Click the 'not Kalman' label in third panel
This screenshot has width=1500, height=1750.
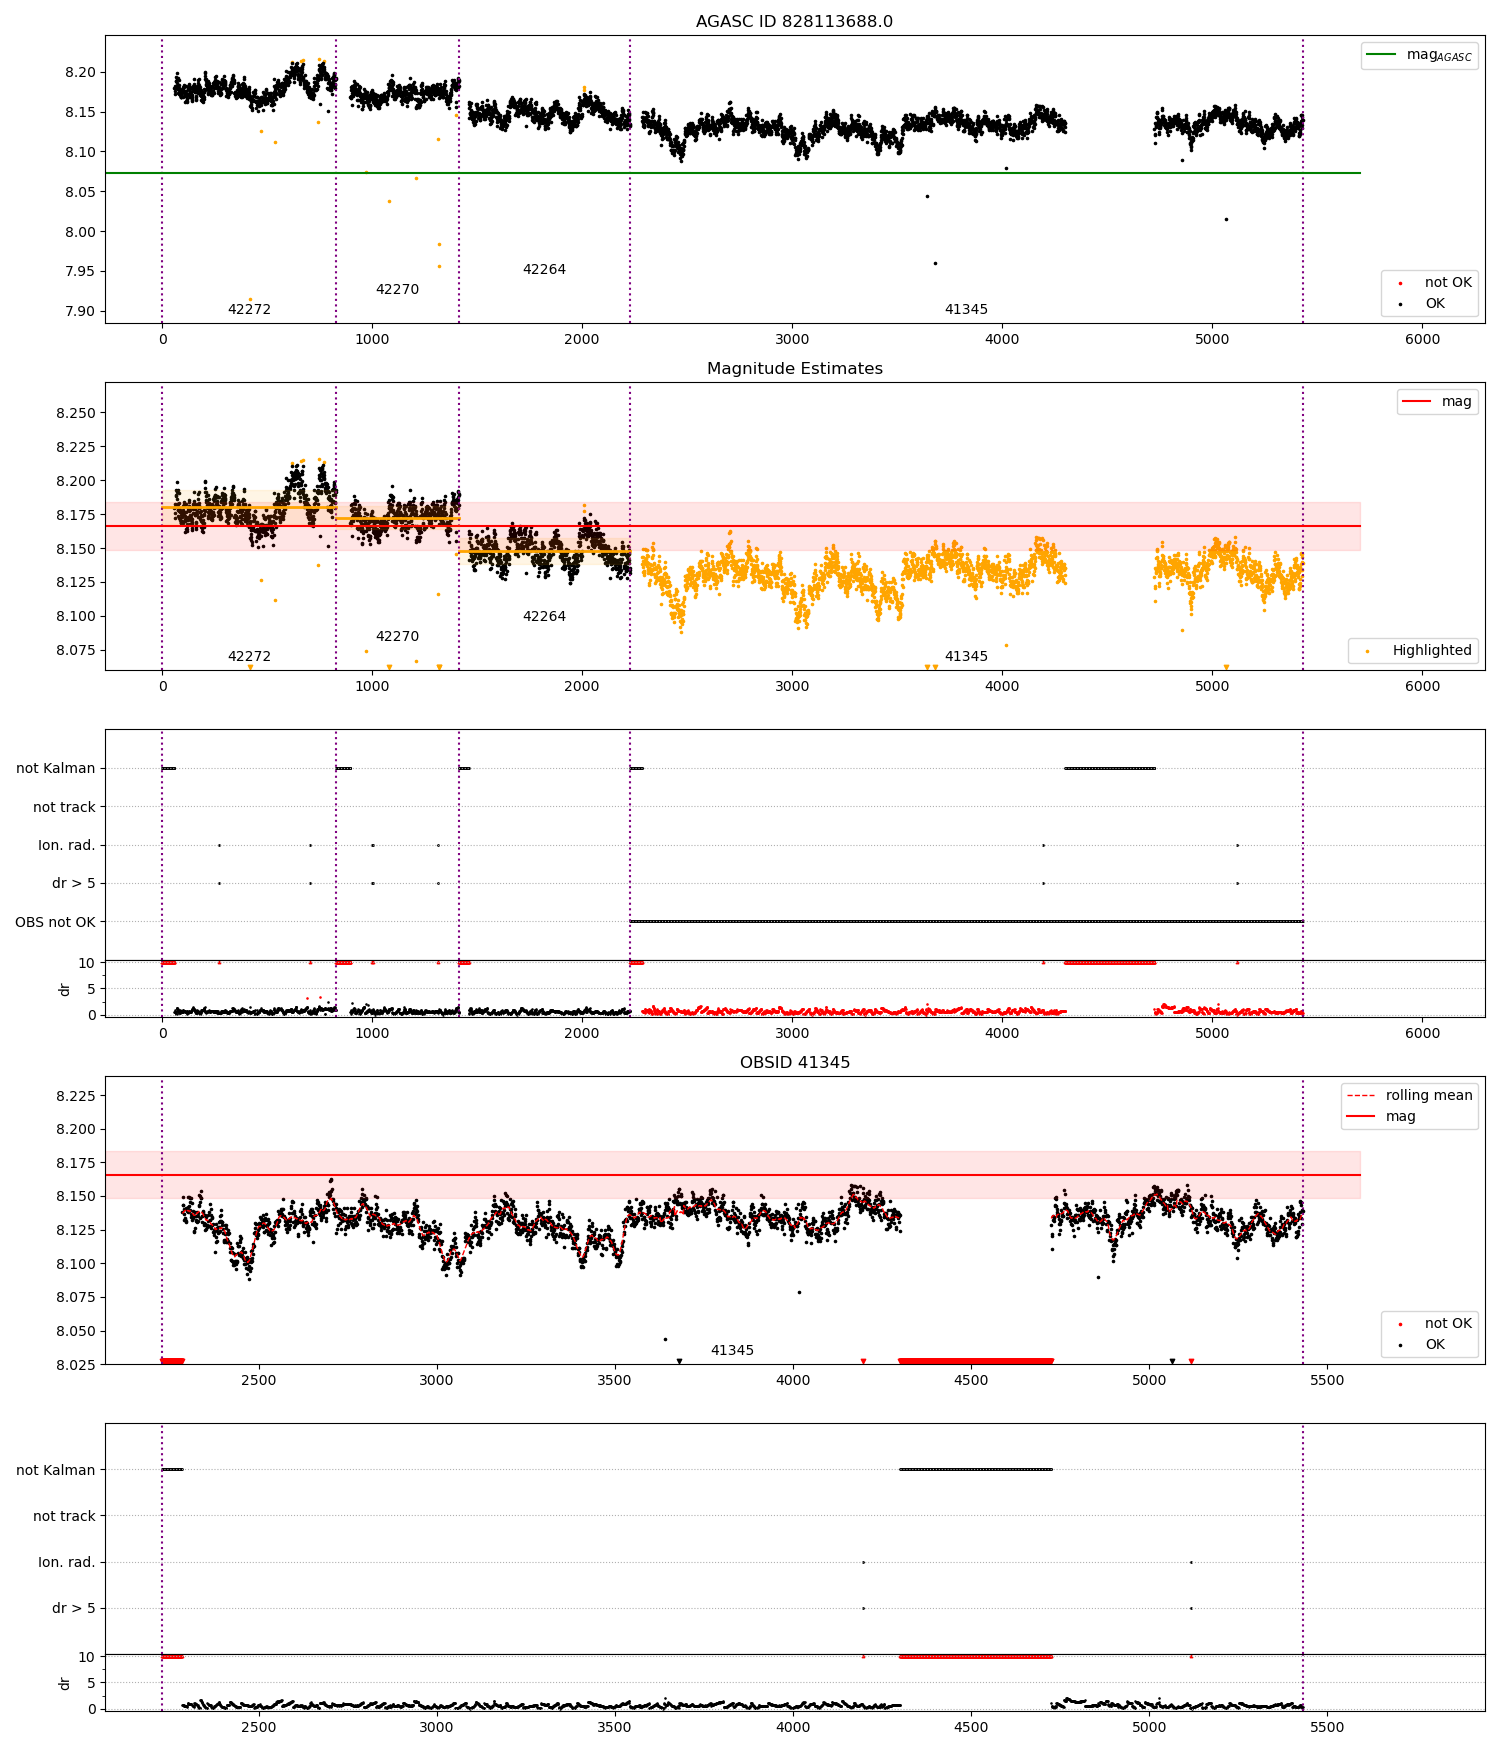pos(56,768)
